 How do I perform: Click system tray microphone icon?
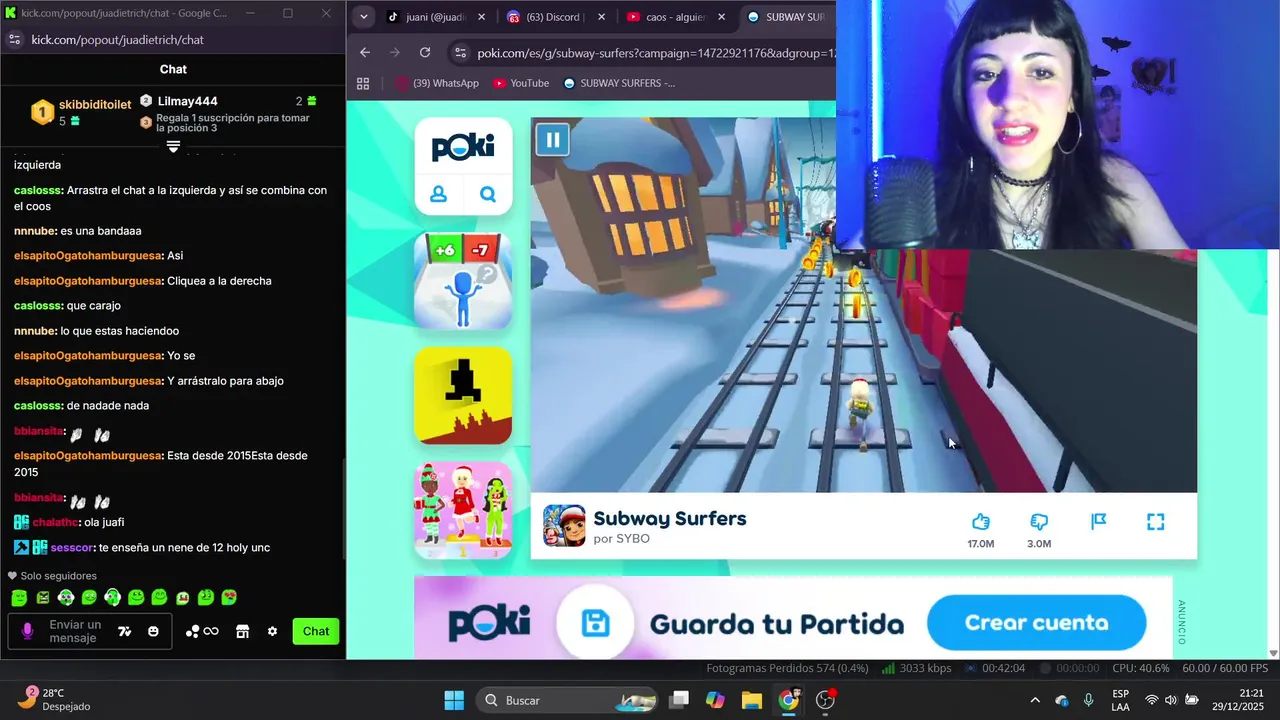[1088, 700]
